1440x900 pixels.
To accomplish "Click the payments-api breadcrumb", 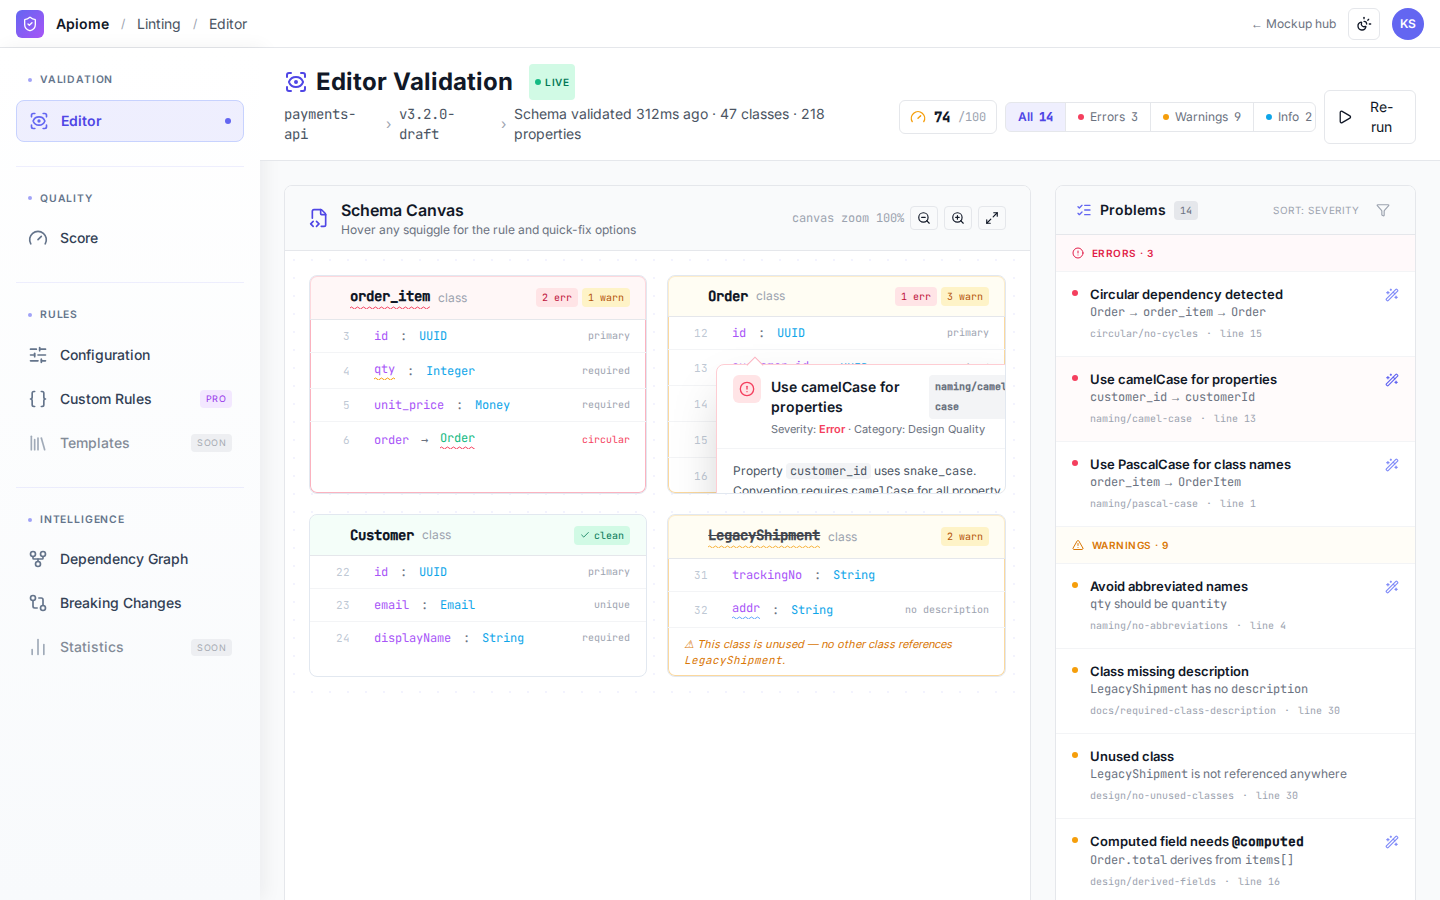I will (x=320, y=124).
